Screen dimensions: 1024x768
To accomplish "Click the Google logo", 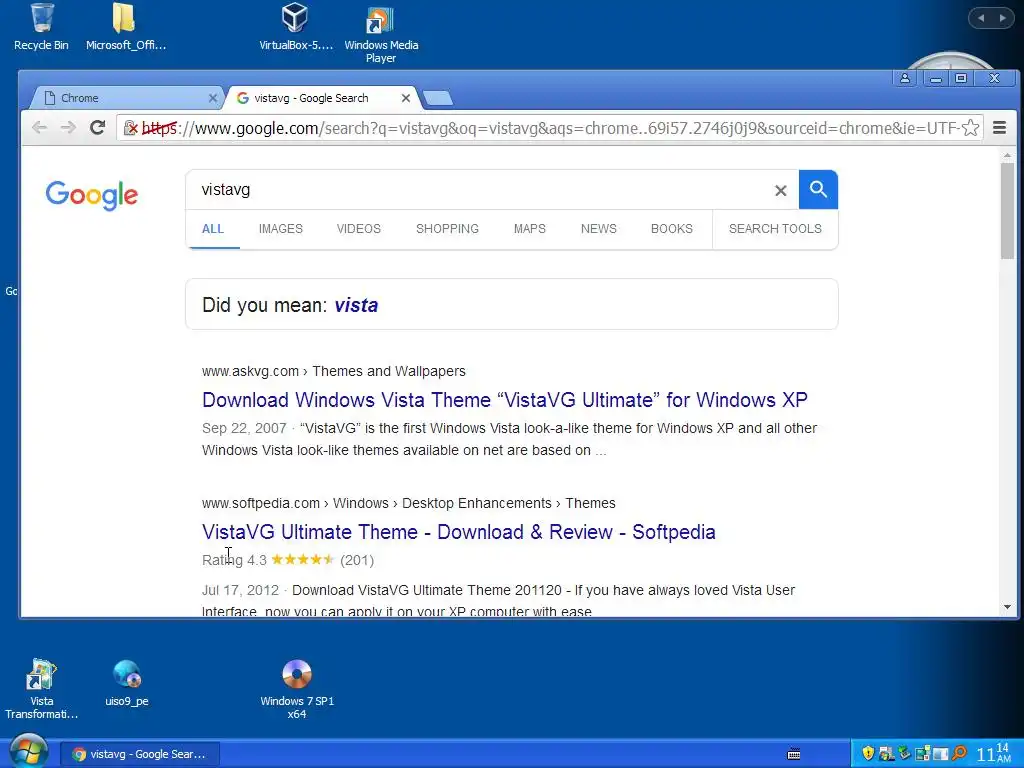I will pos(91,195).
